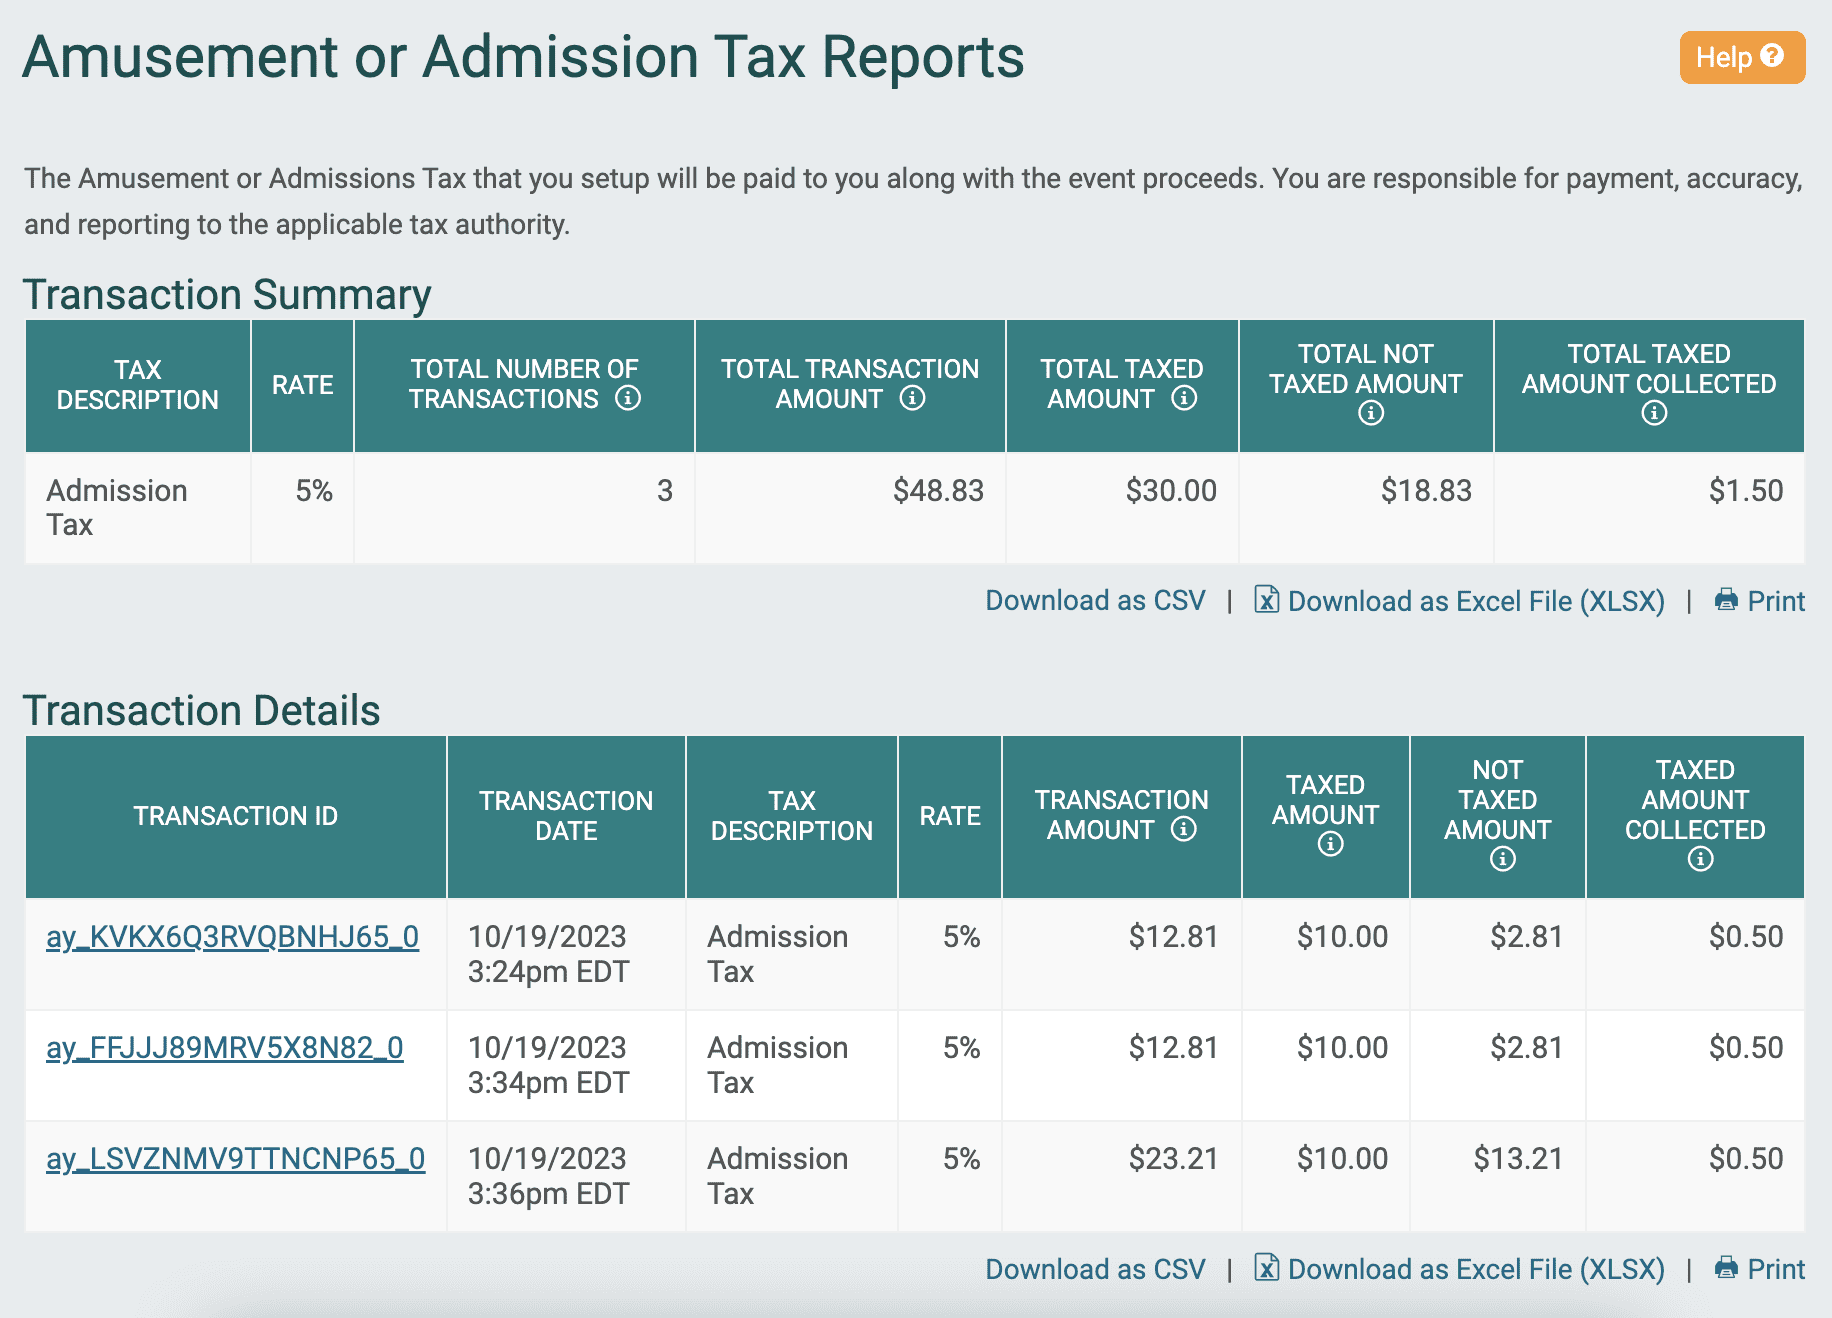Open transaction ay_KVKX6Q3RVQBNHJ65_0
Viewport: 1832px width, 1318px height.
[234, 938]
